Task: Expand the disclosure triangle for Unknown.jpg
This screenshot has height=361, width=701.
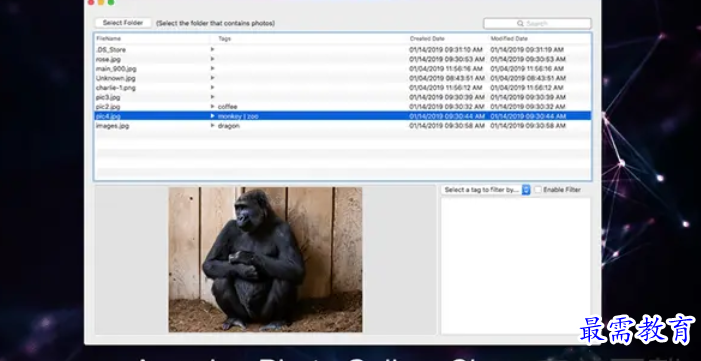Action: tap(213, 78)
